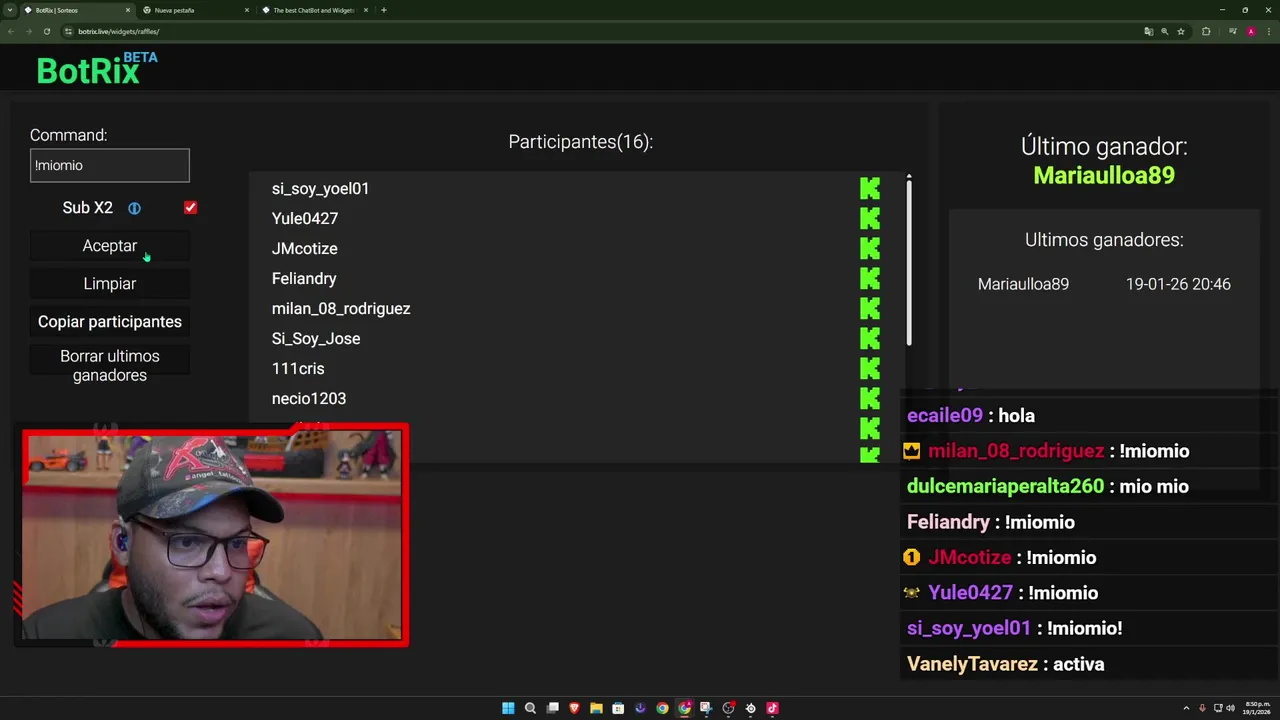Click the Kick icon beside necio1203

(x=869, y=398)
